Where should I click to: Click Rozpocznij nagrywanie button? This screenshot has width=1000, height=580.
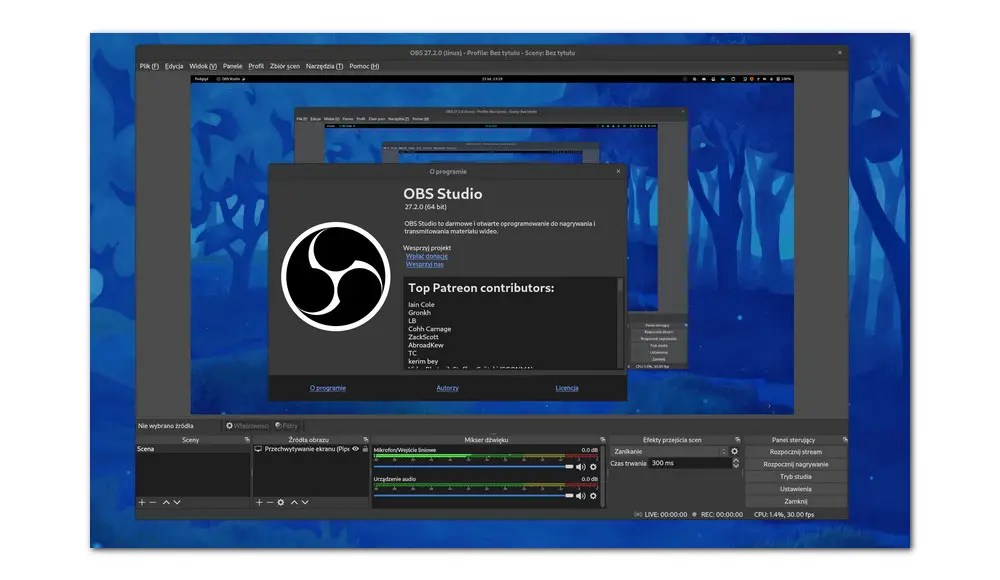(x=796, y=465)
